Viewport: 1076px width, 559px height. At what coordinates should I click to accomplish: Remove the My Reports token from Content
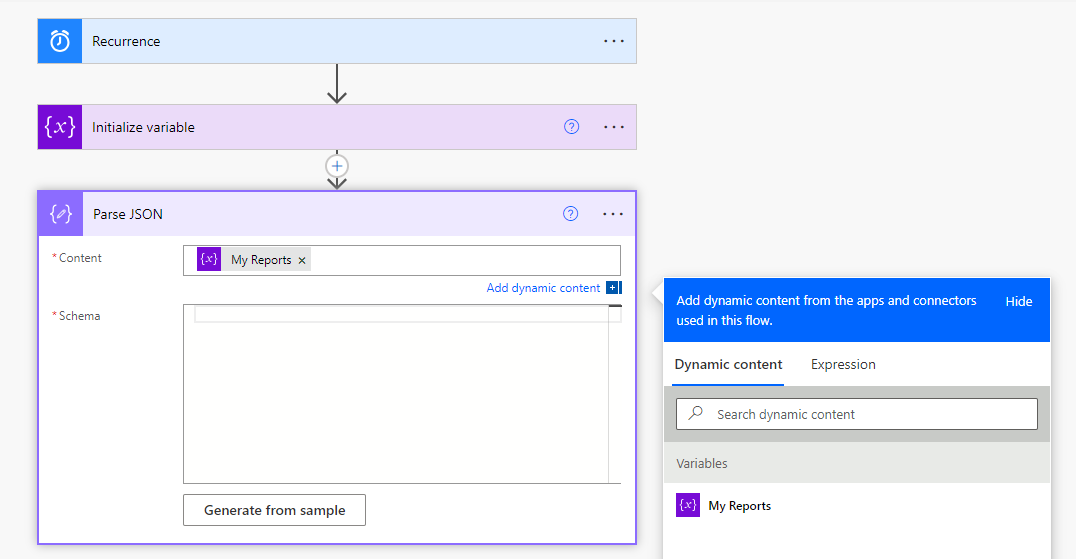click(x=302, y=260)
